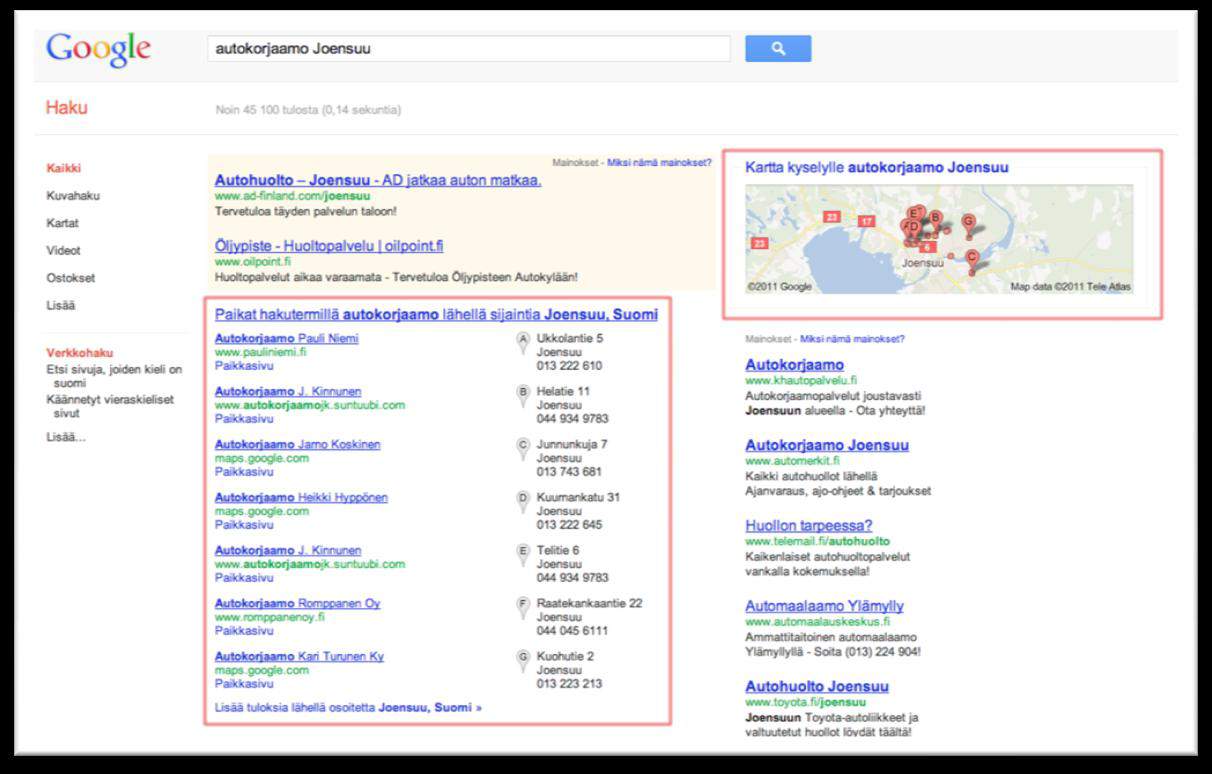Click map pin B next to Helatie 11
The width and height of the screenshot is (1212, 774).
[522, 397]
